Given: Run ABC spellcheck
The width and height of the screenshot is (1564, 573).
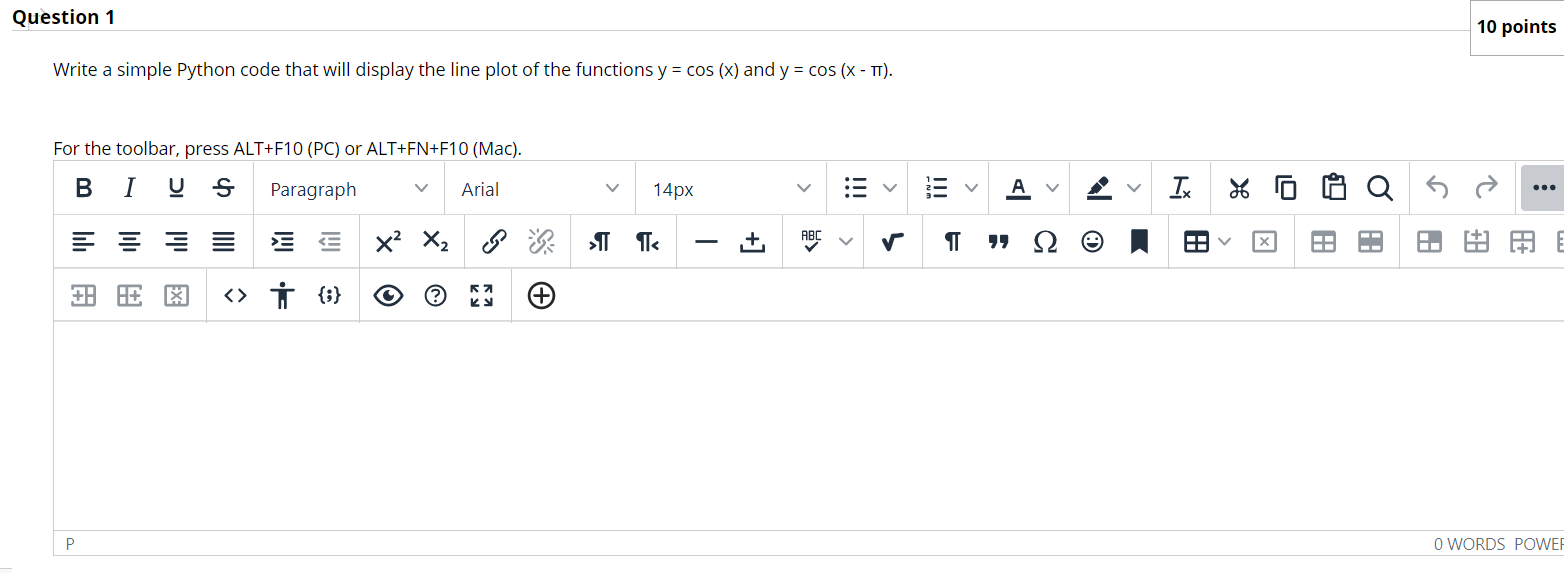Looking at the screenshot, I should [x=811, y=242].
